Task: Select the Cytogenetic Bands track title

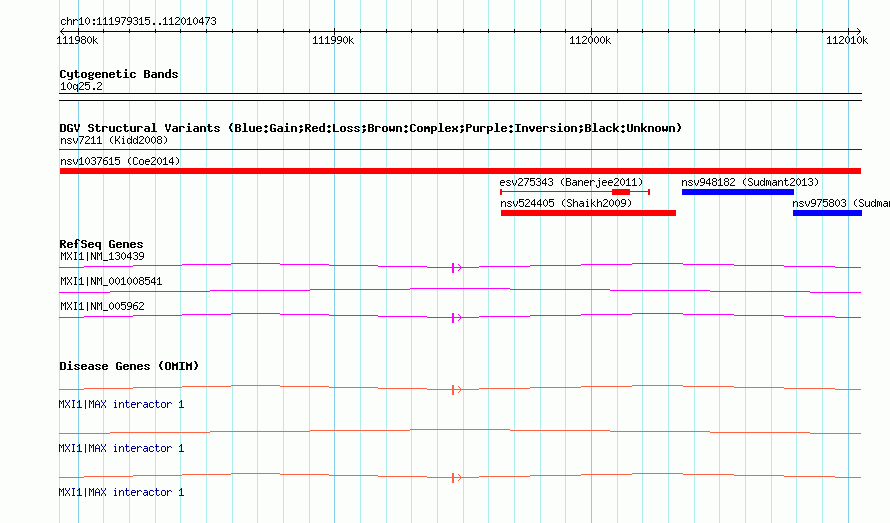Action: [119, 74]
